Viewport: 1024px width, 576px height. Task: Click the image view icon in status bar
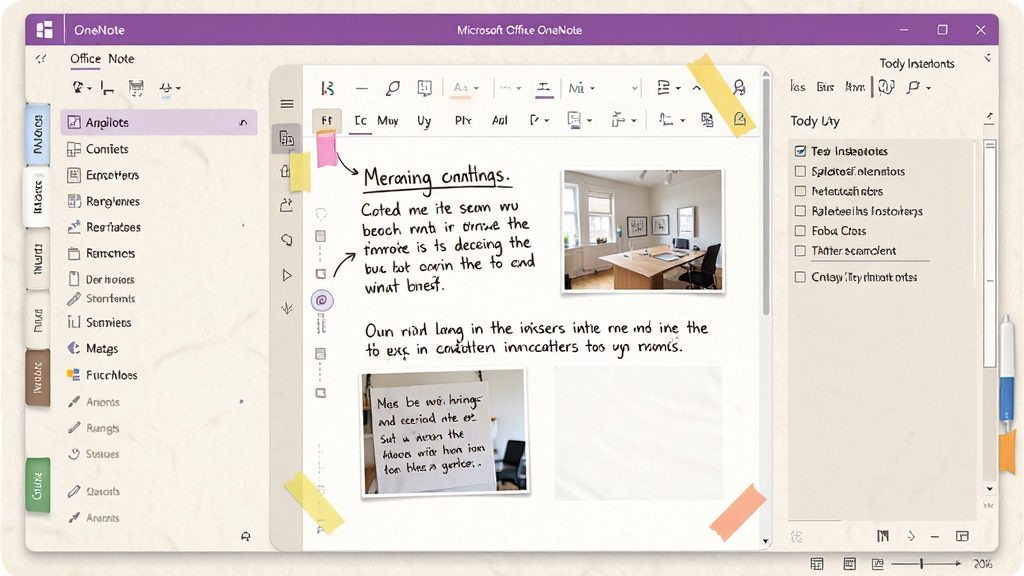click(877, 564)
